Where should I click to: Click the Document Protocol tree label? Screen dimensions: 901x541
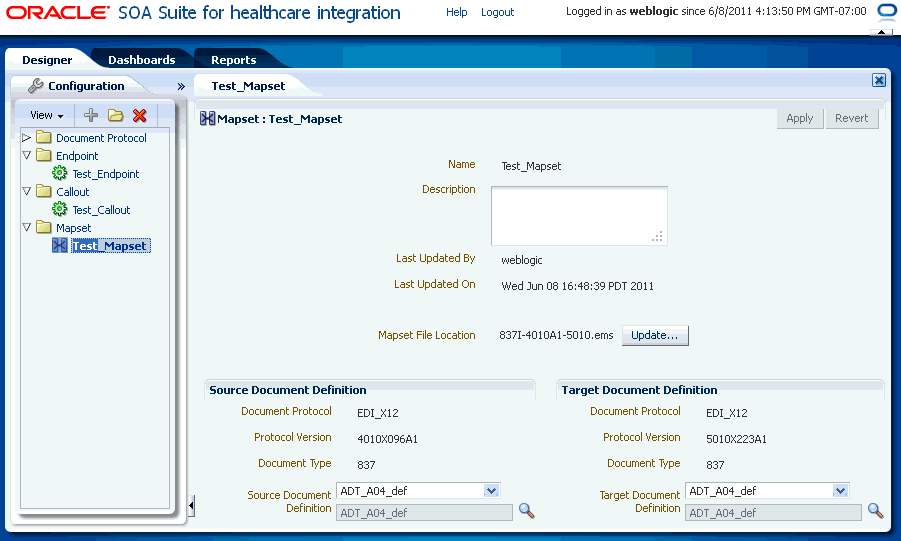pyautogui.click(x=101, y=138)
